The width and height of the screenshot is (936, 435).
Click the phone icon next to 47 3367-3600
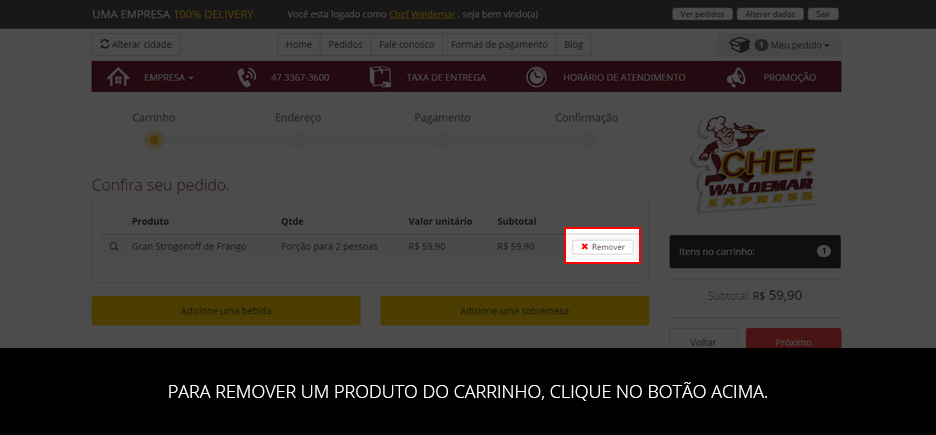click(x=247, y=78)
